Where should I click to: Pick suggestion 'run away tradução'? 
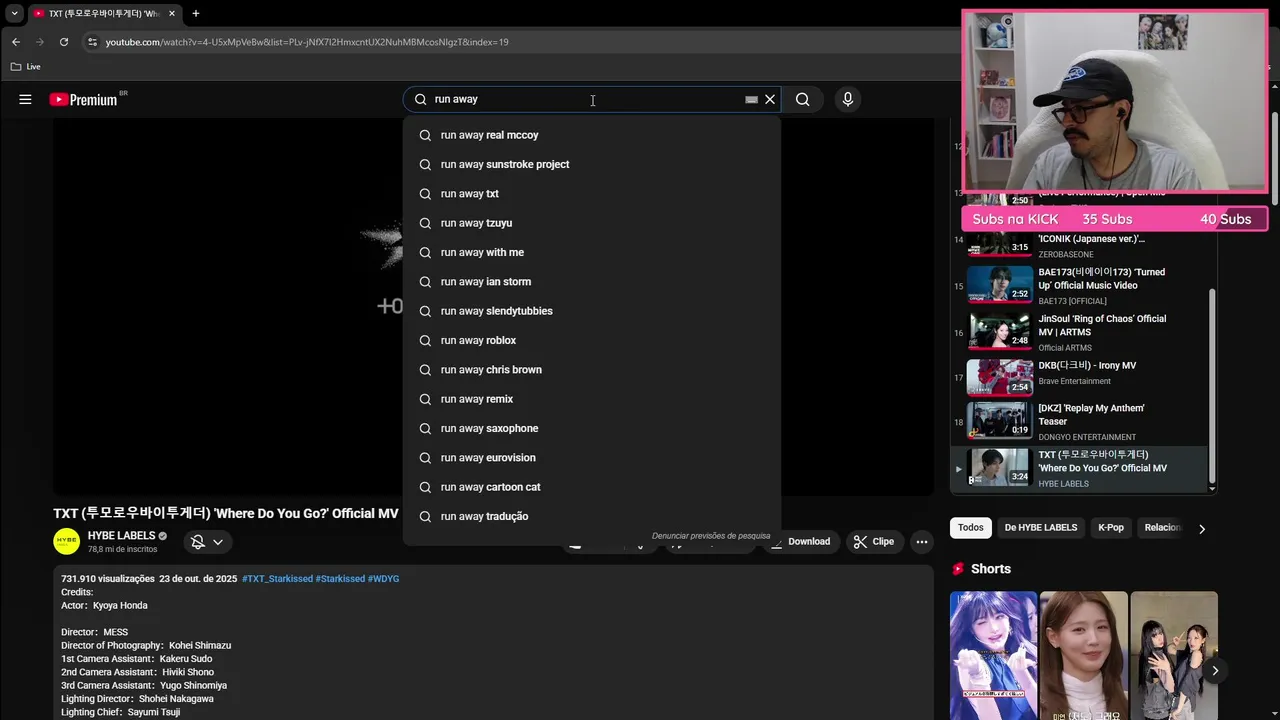pos(592,516)
